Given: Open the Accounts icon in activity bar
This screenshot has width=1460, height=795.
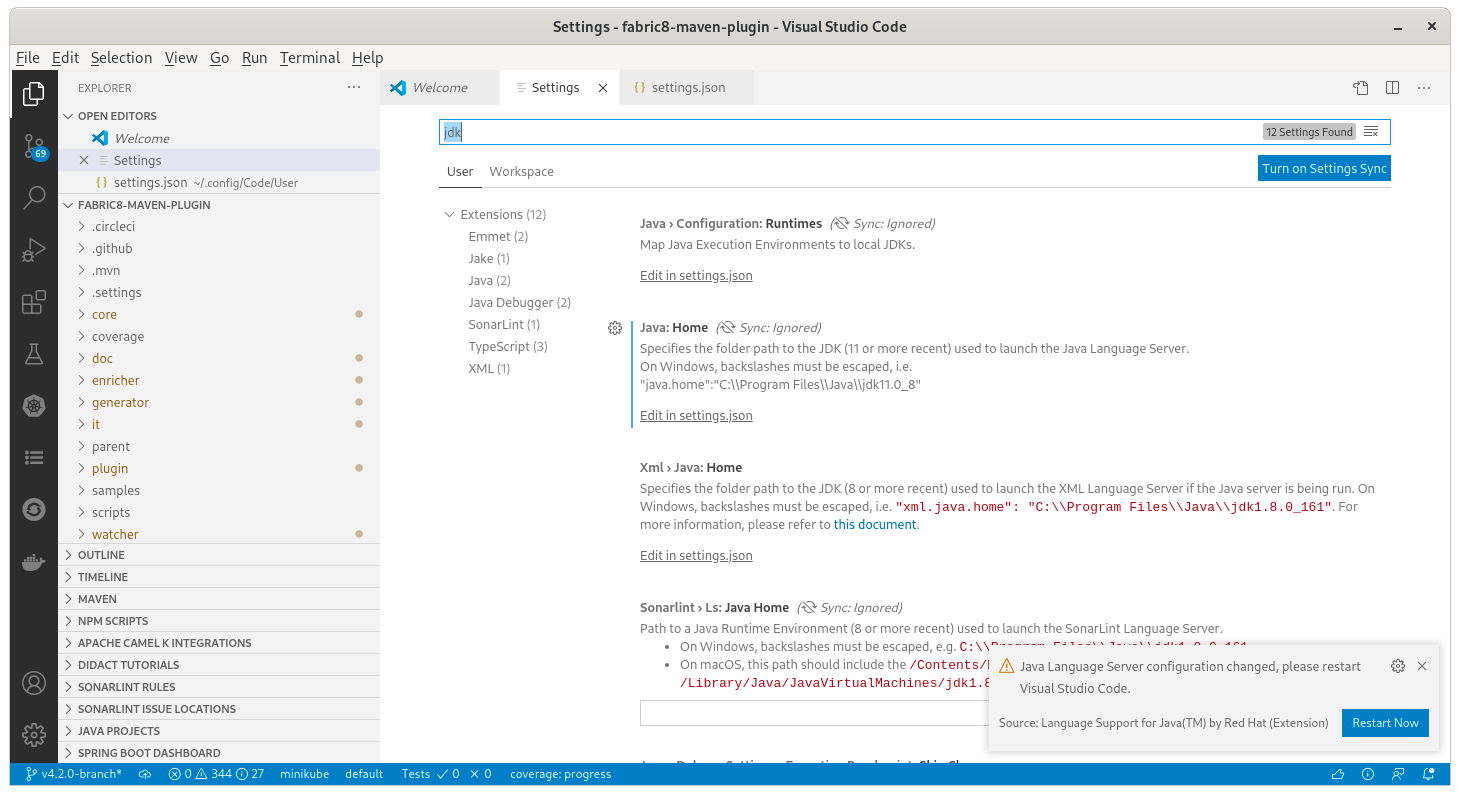Looking at the screenshot, I should click(34, 684).
